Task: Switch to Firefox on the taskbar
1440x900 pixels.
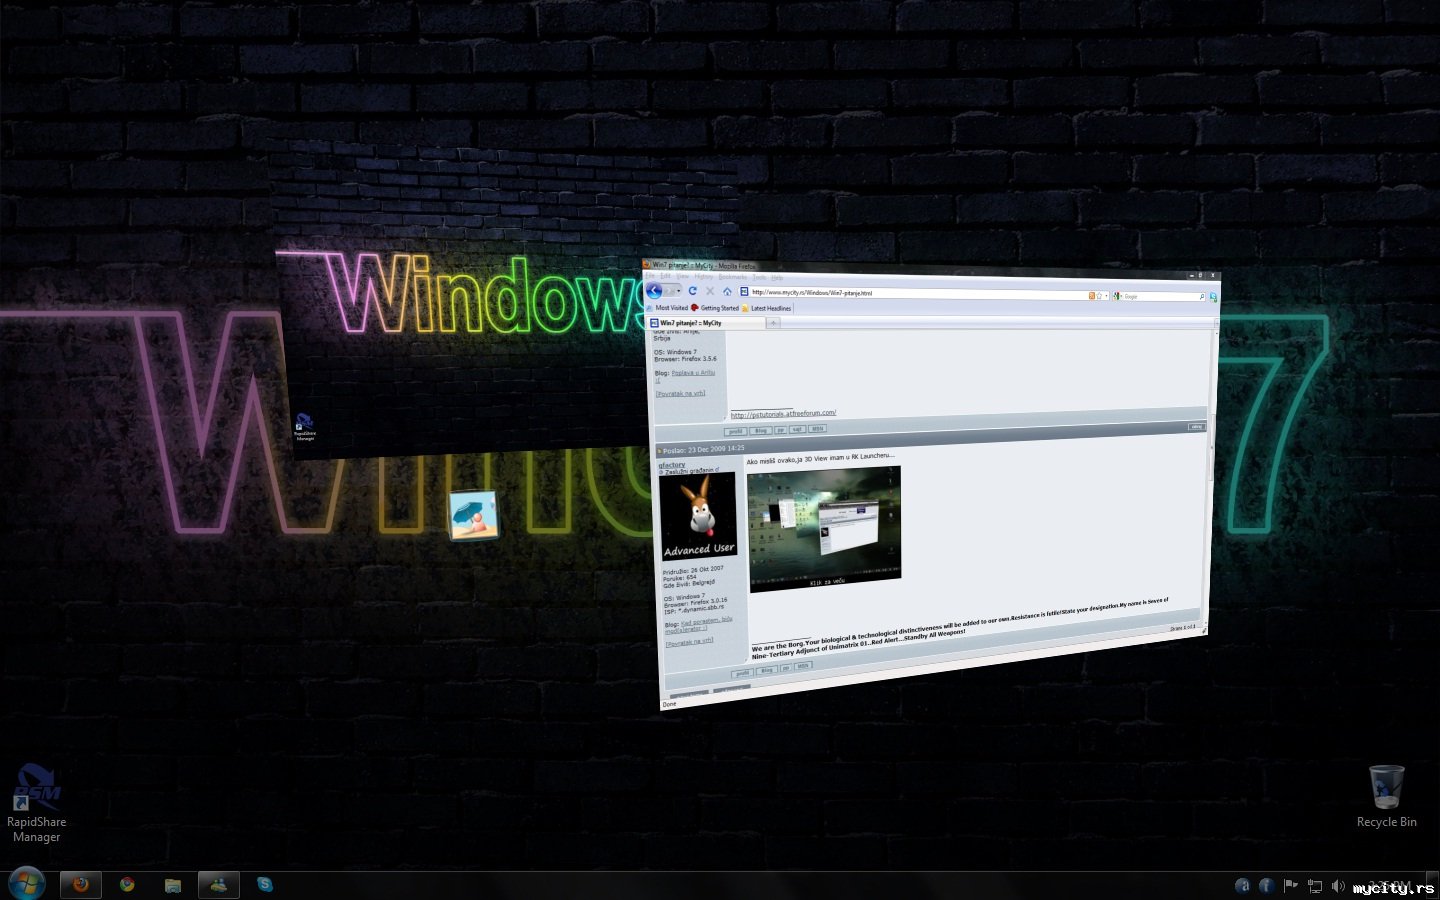Action: (81, 884)
